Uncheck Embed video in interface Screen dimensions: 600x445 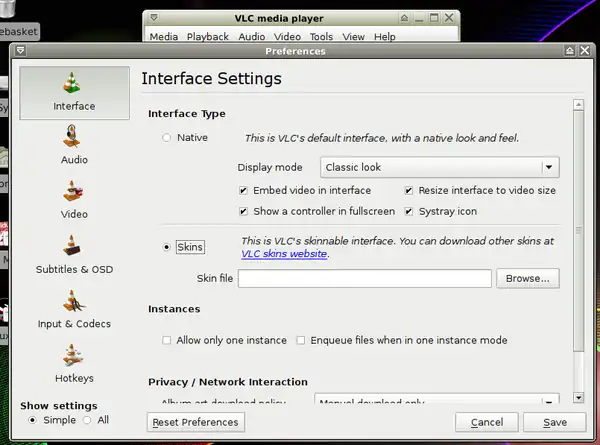243,190
